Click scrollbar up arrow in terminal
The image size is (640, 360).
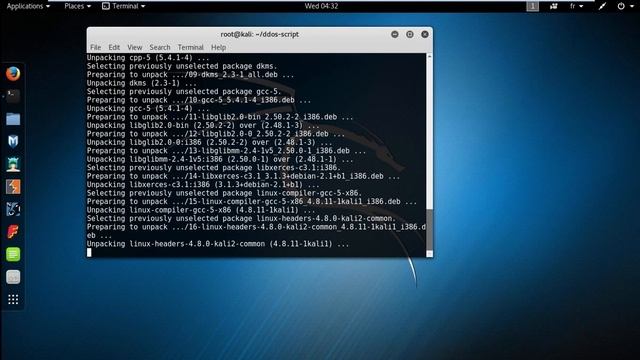click(429, 56)
